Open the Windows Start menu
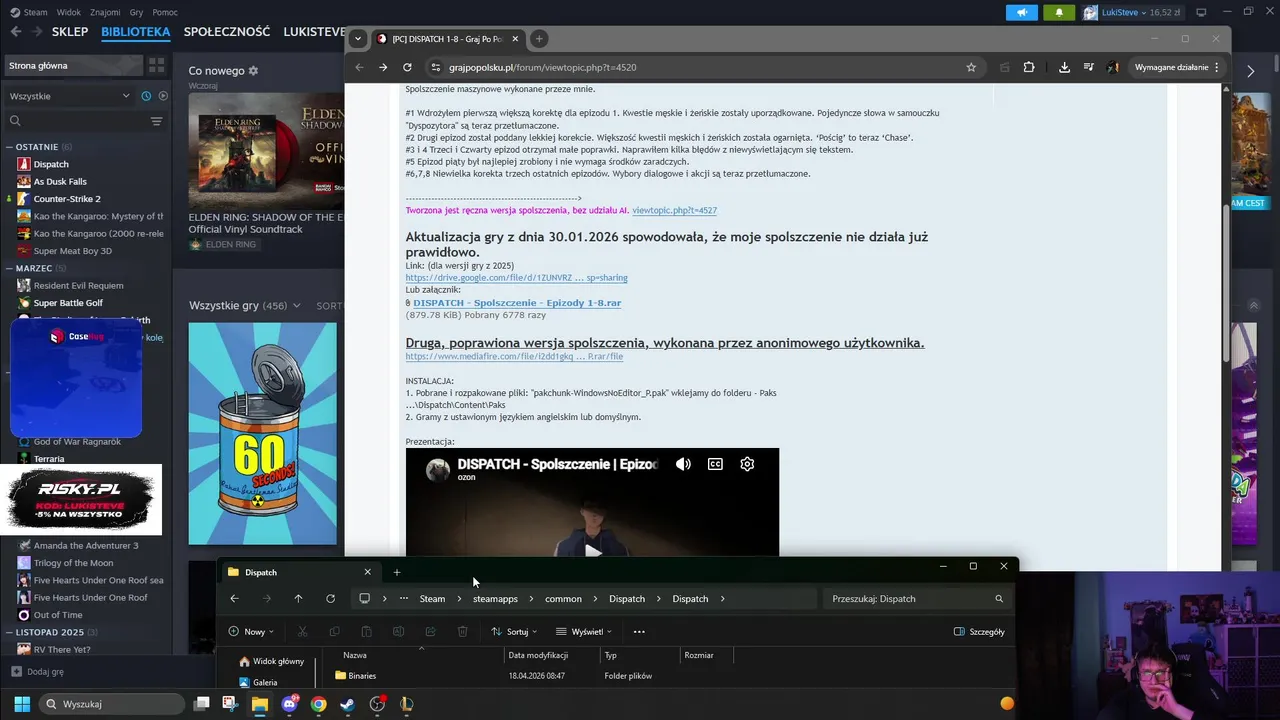 22,704
